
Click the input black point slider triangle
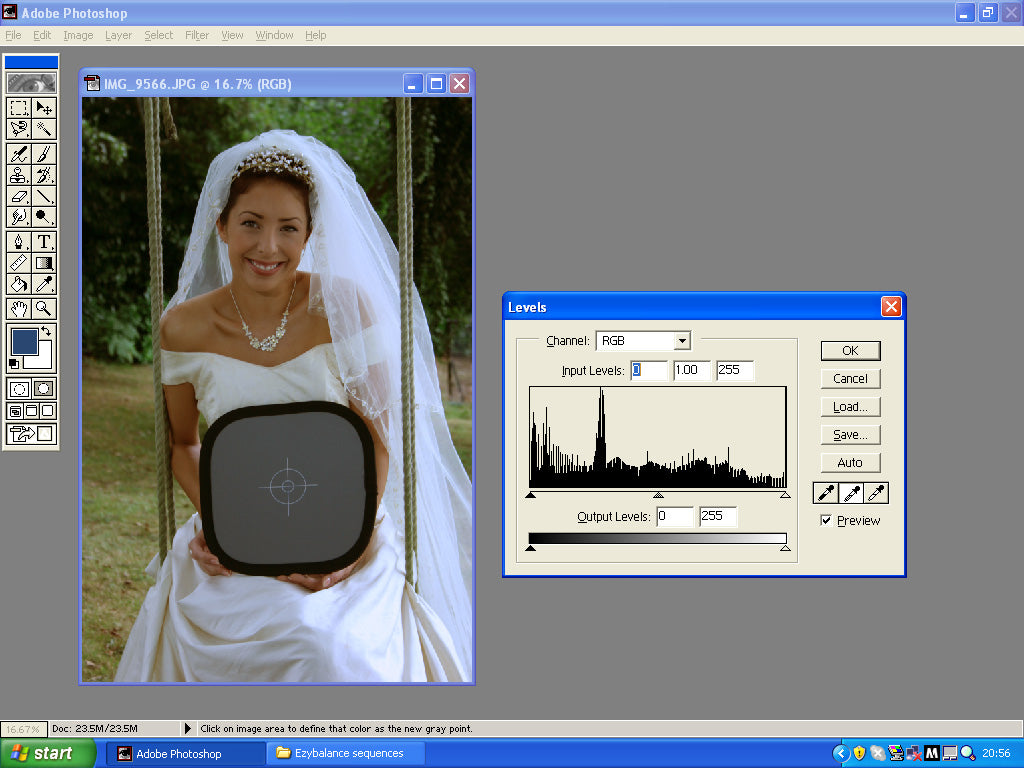[531, 496]
